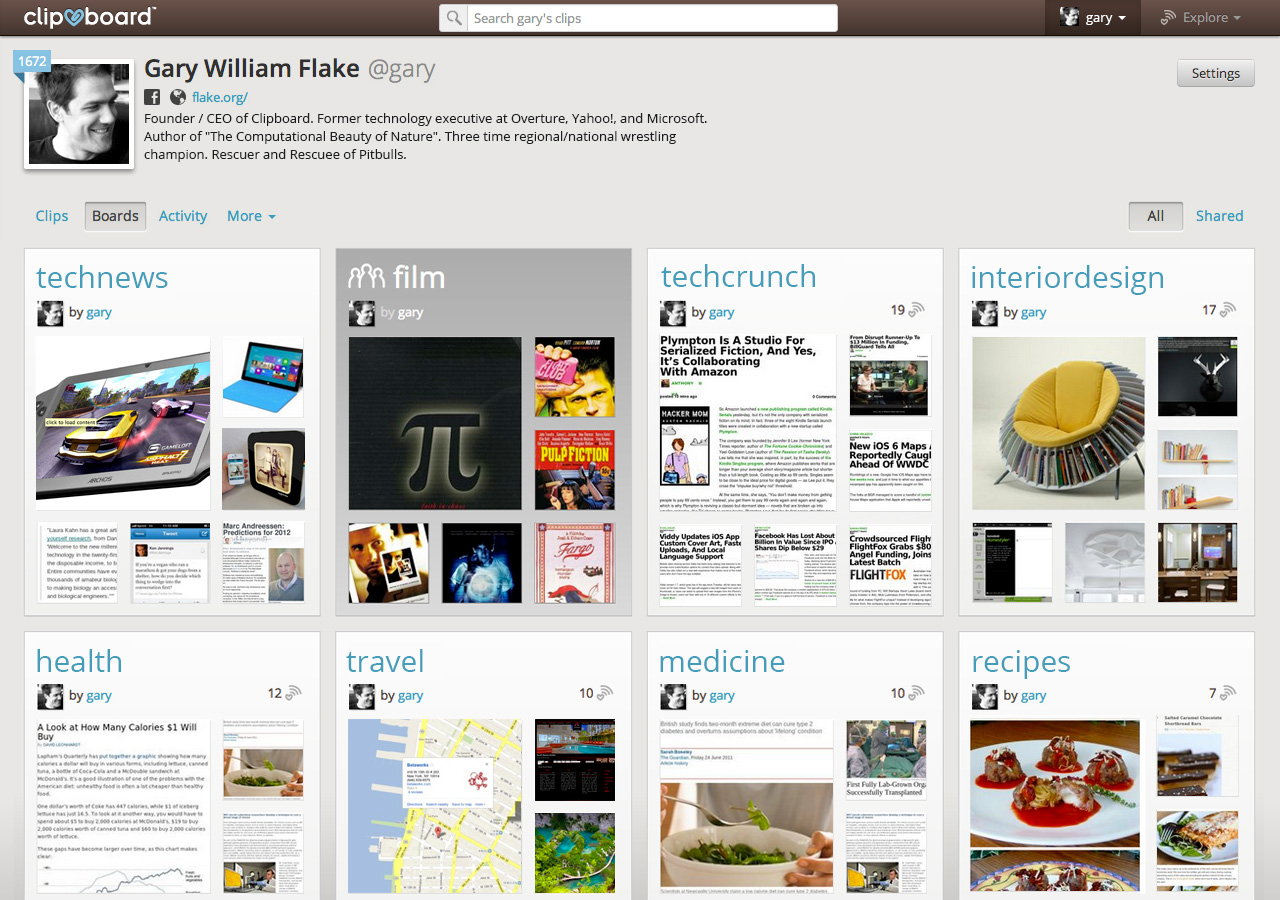Click the feed icon on interiordesign board

pos(1228,310)
